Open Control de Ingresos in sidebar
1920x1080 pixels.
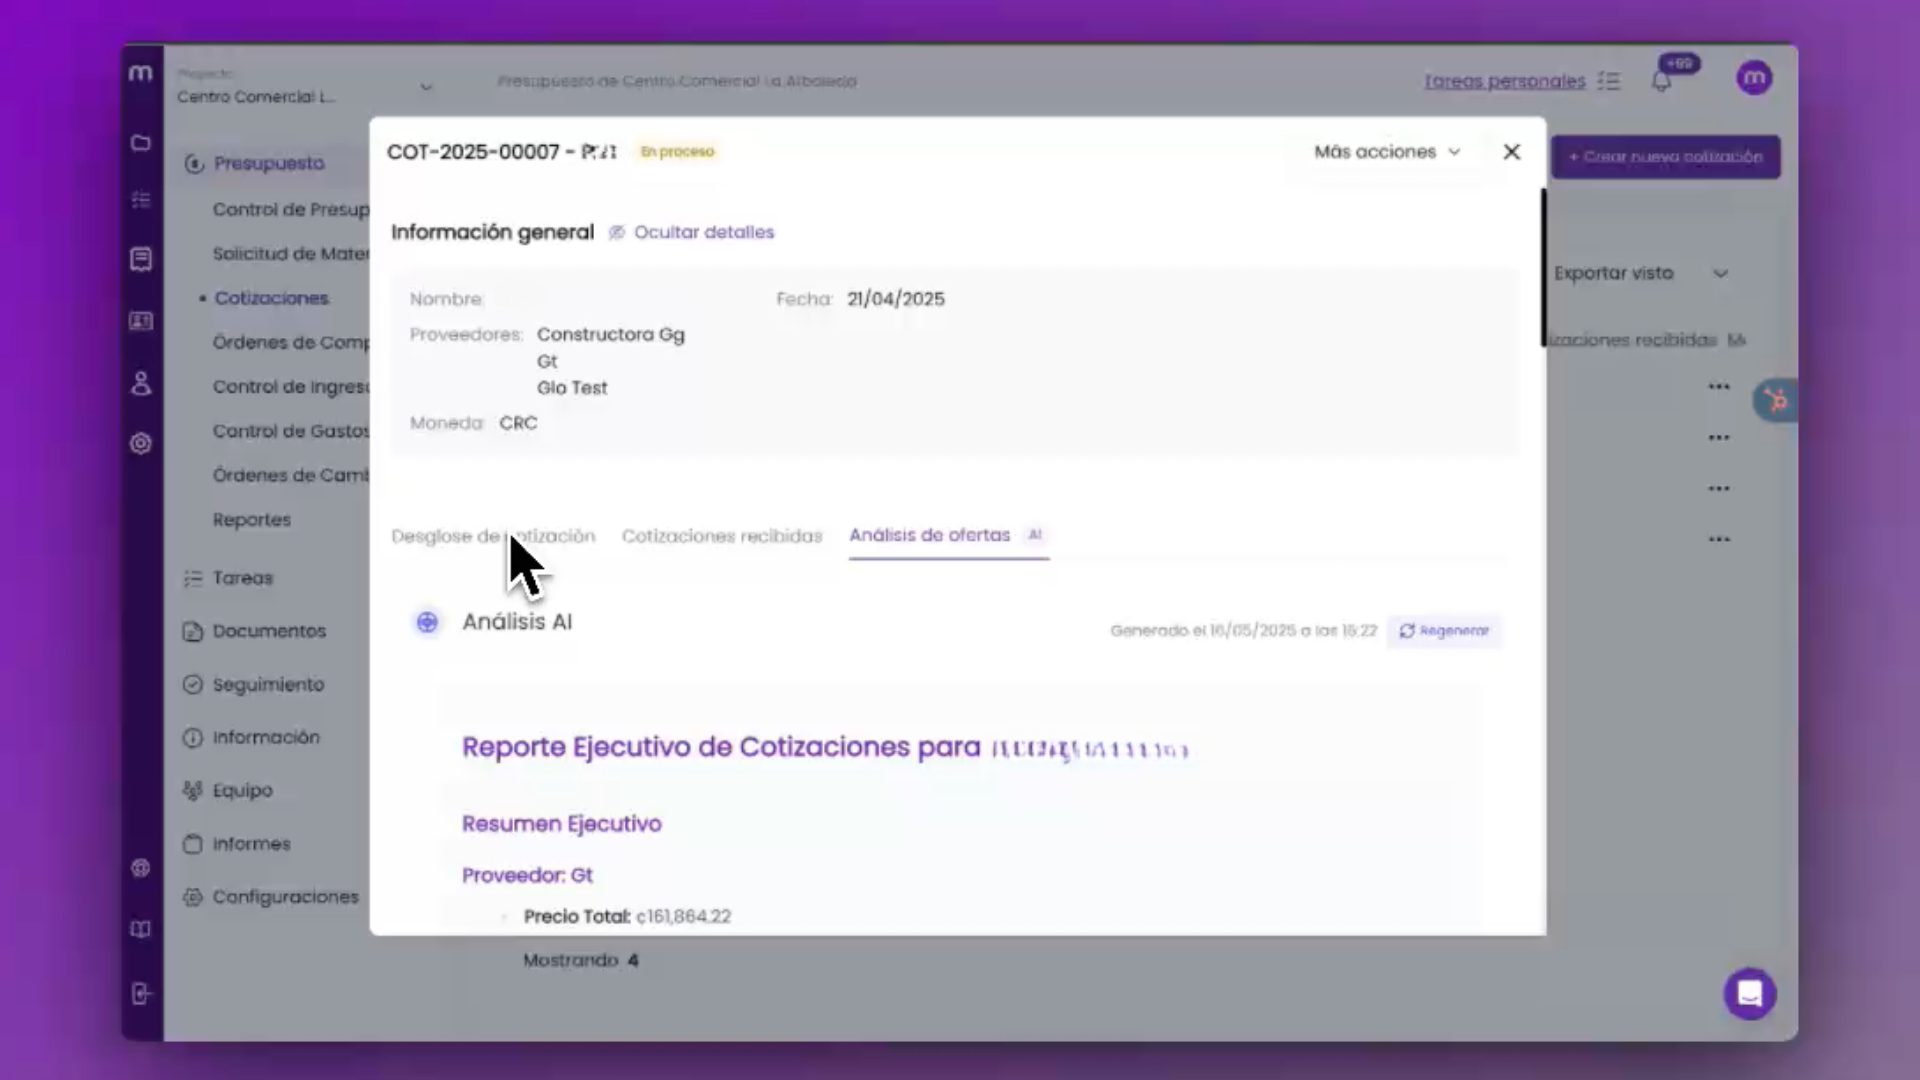tap(290, 387)
